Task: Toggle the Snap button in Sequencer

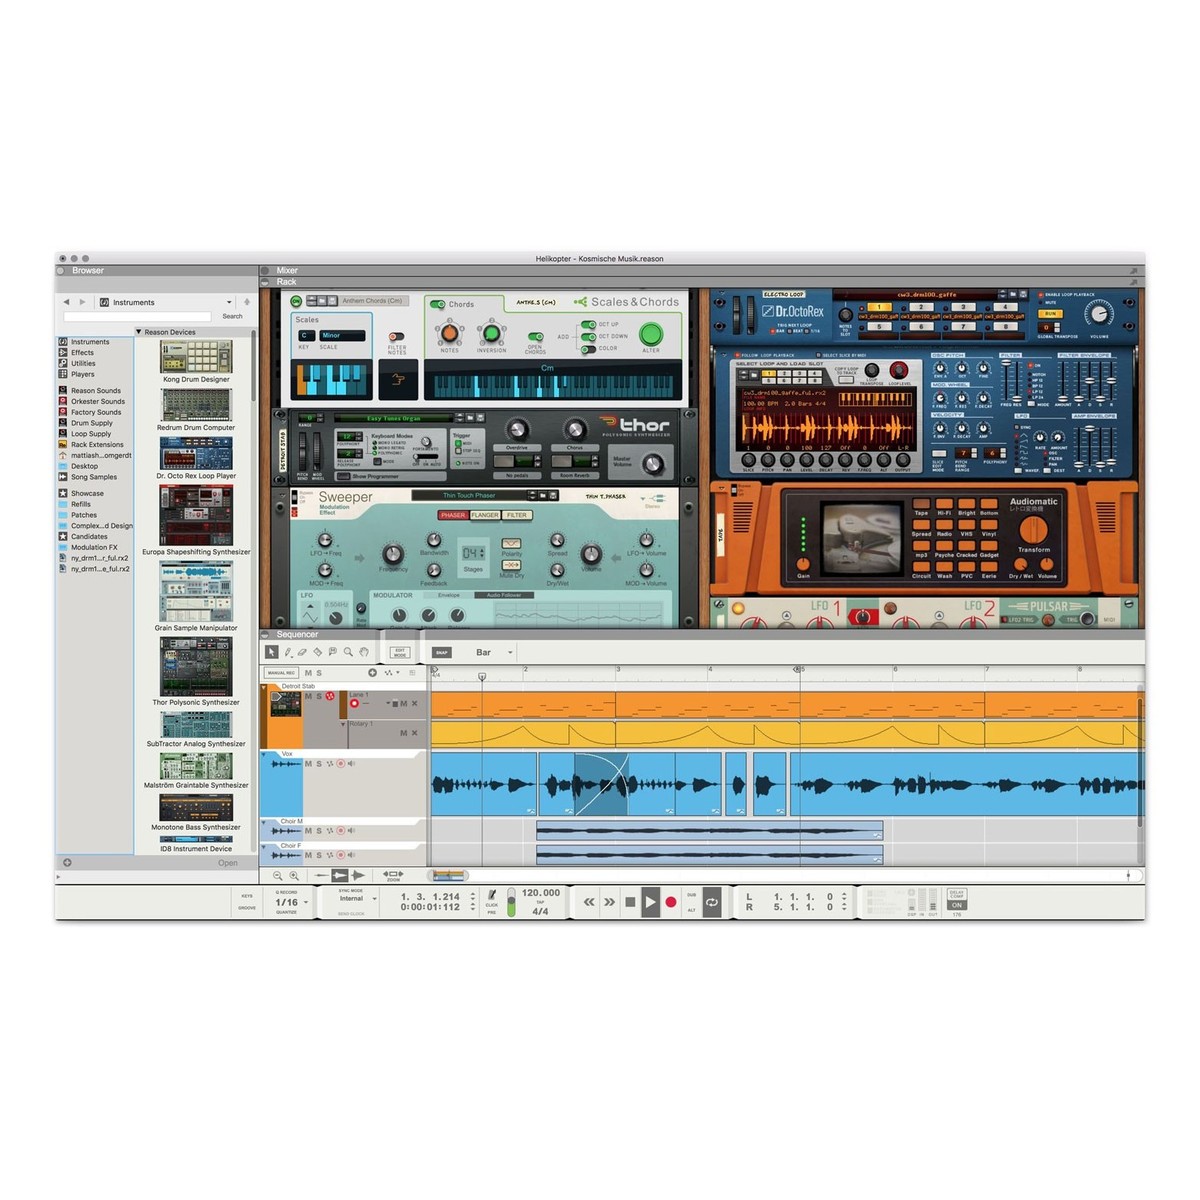Action: (x=441, y=652)
